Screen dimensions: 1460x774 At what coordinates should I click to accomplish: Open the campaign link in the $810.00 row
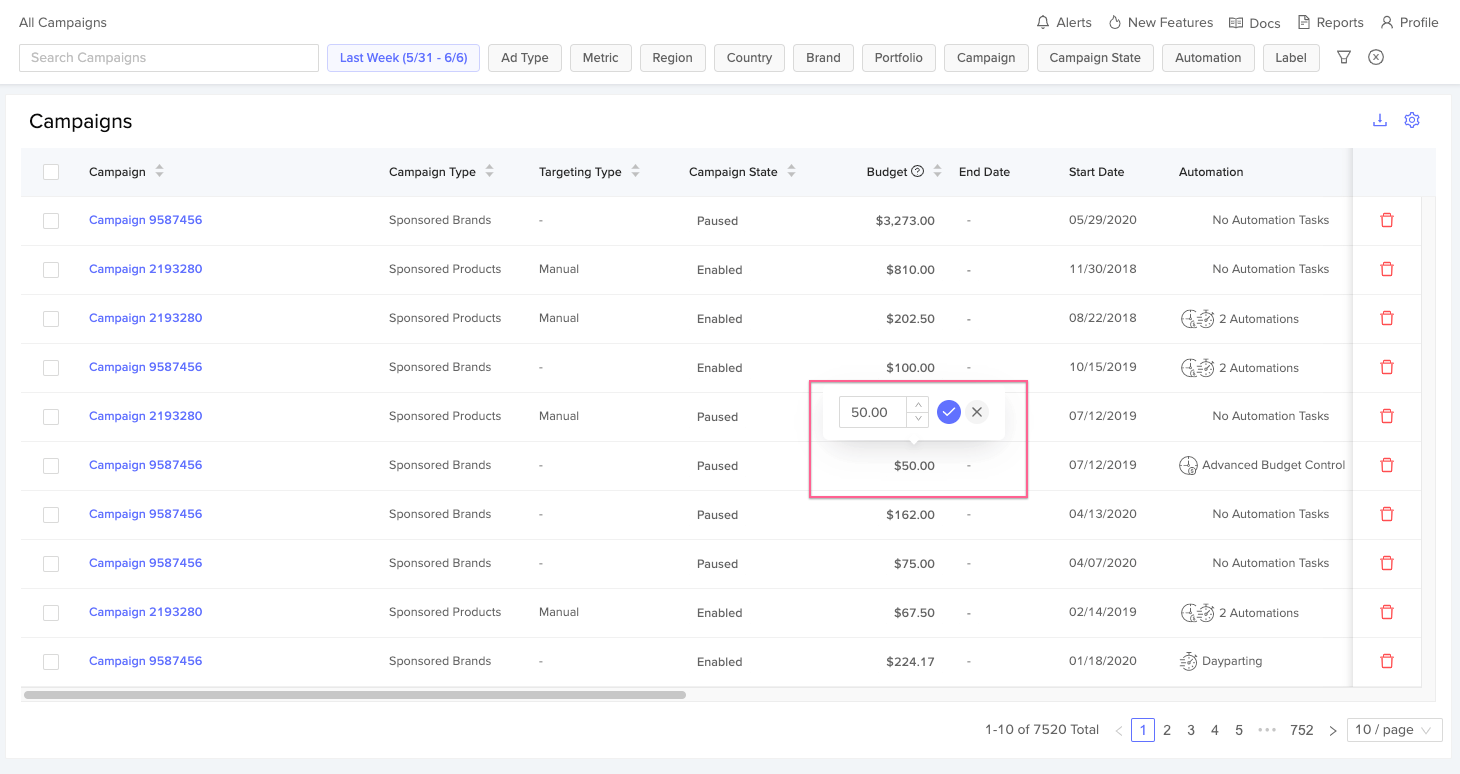146,269
